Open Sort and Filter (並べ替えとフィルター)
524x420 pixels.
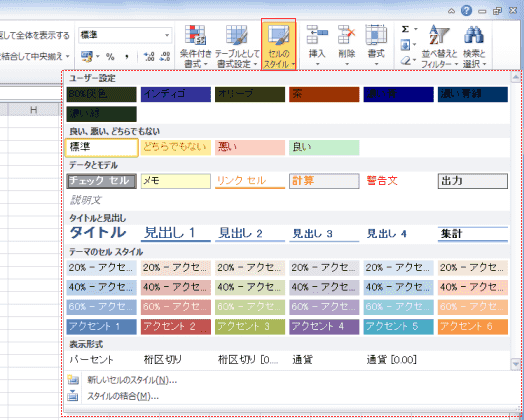[439, 45]
